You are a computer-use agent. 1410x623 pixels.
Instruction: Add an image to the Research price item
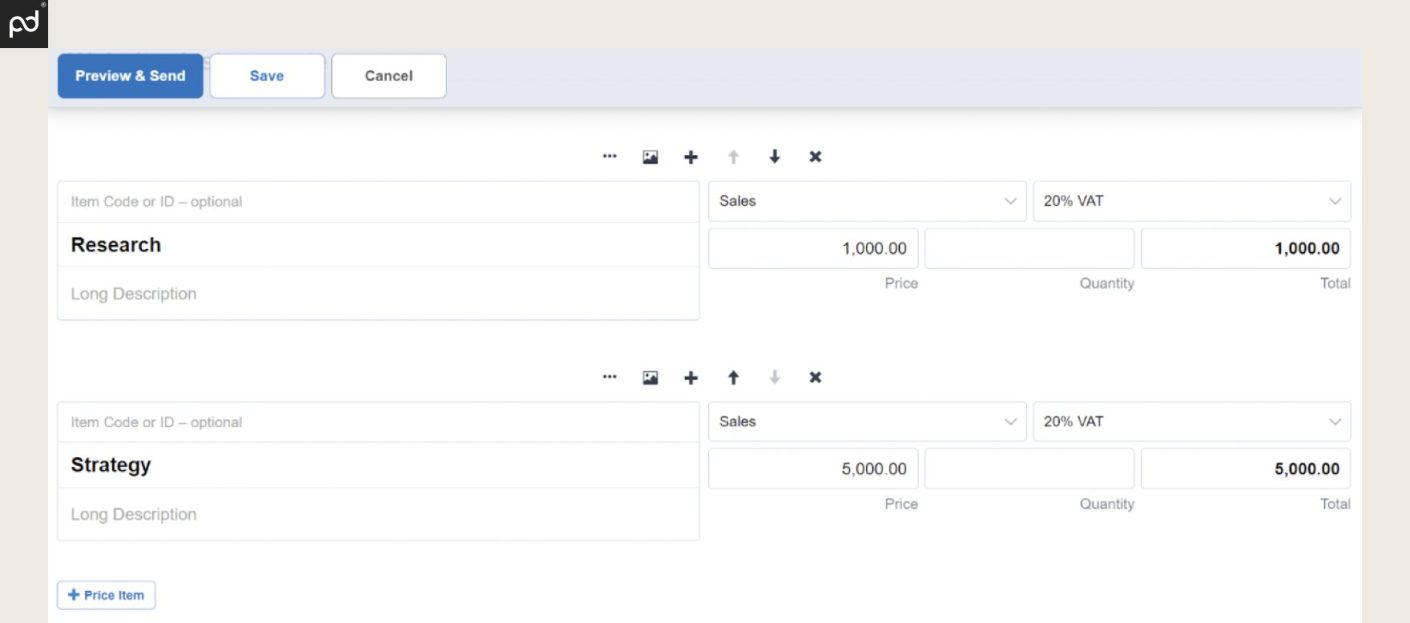click(650, 156)
